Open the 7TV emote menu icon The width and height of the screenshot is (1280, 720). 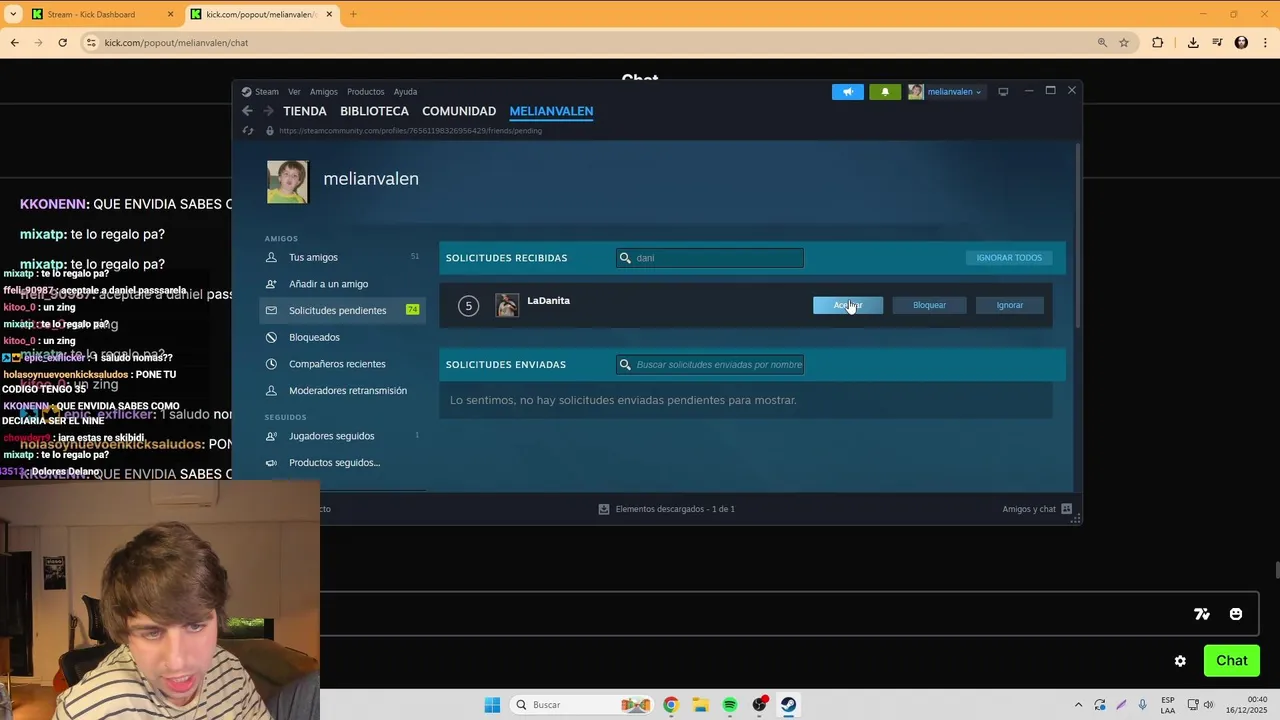(x=1202, y=614)
